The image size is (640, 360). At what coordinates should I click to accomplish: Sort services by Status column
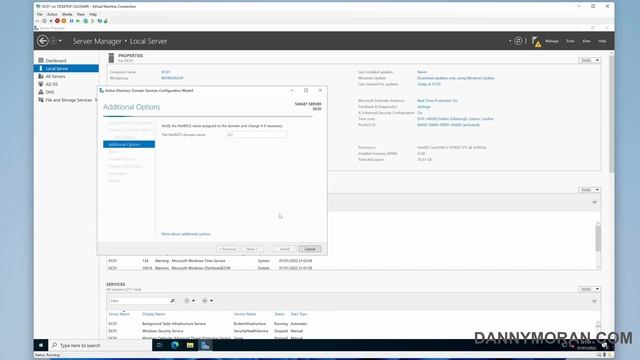tap(279, 314)
